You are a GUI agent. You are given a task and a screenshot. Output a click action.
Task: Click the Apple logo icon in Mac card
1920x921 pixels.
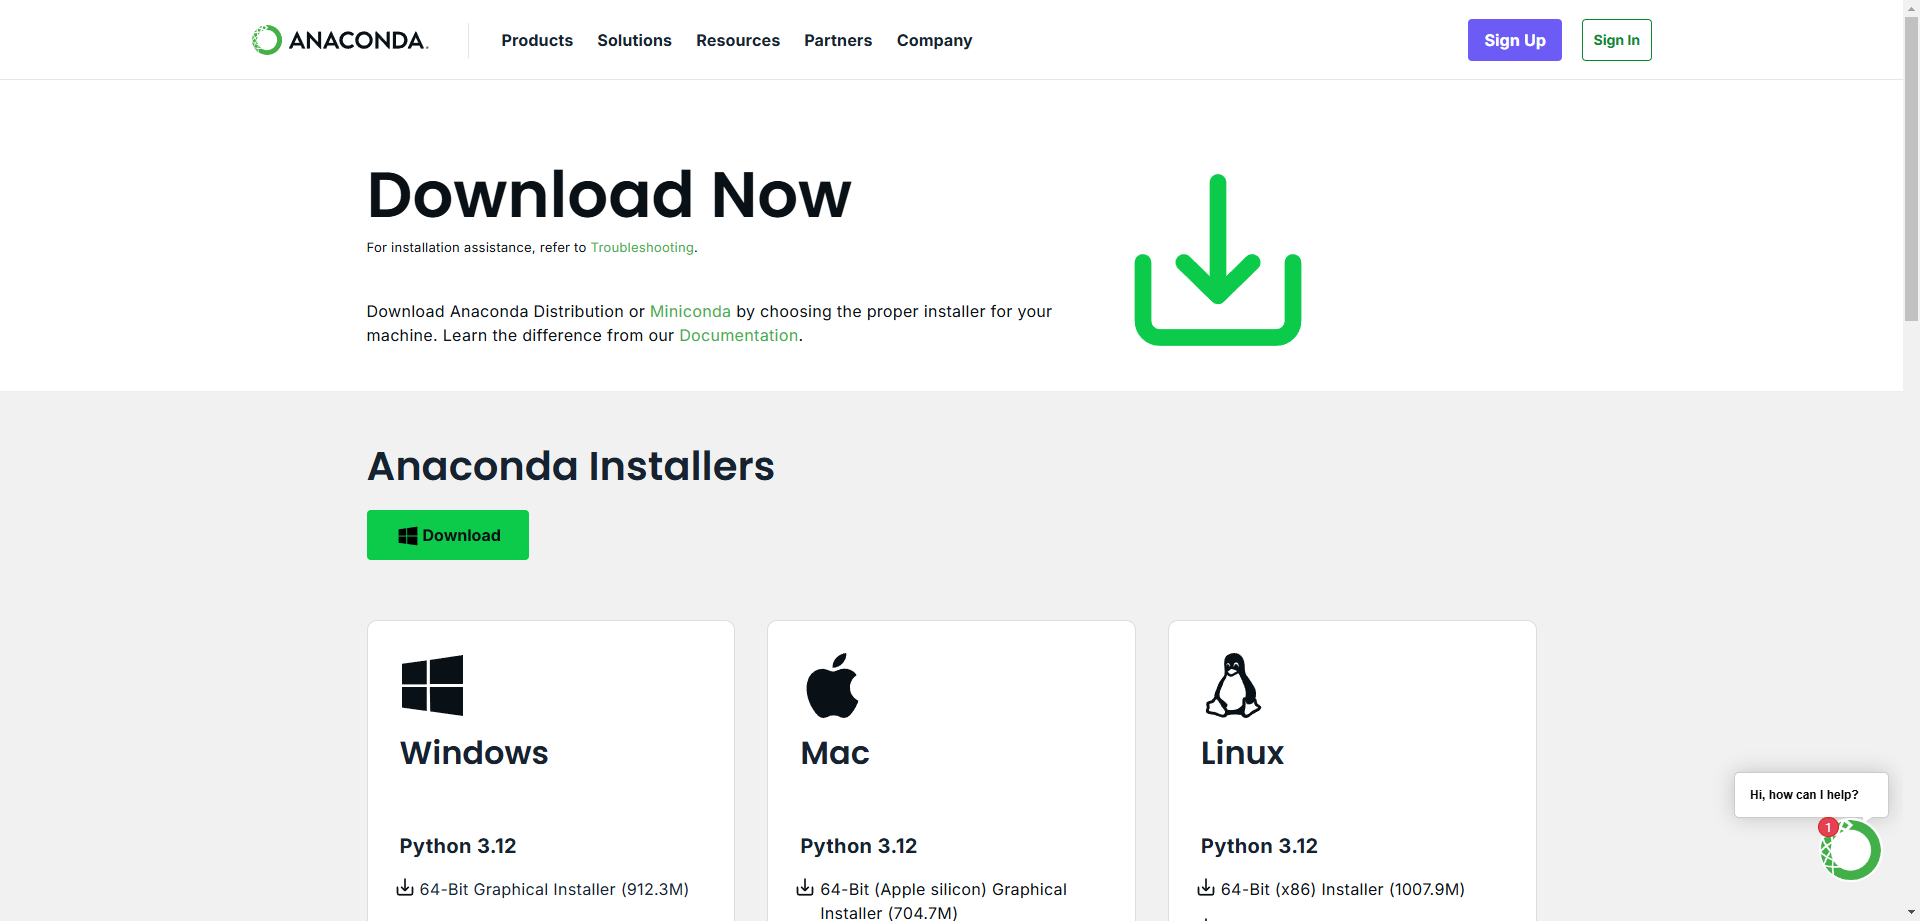[x=832, y=686]
